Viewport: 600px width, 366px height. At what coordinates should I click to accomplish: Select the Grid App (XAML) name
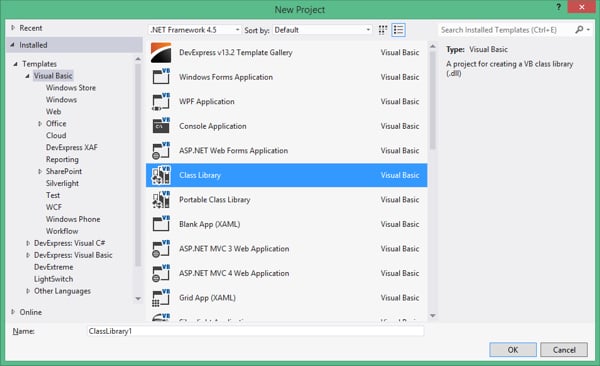click(207, 297)
